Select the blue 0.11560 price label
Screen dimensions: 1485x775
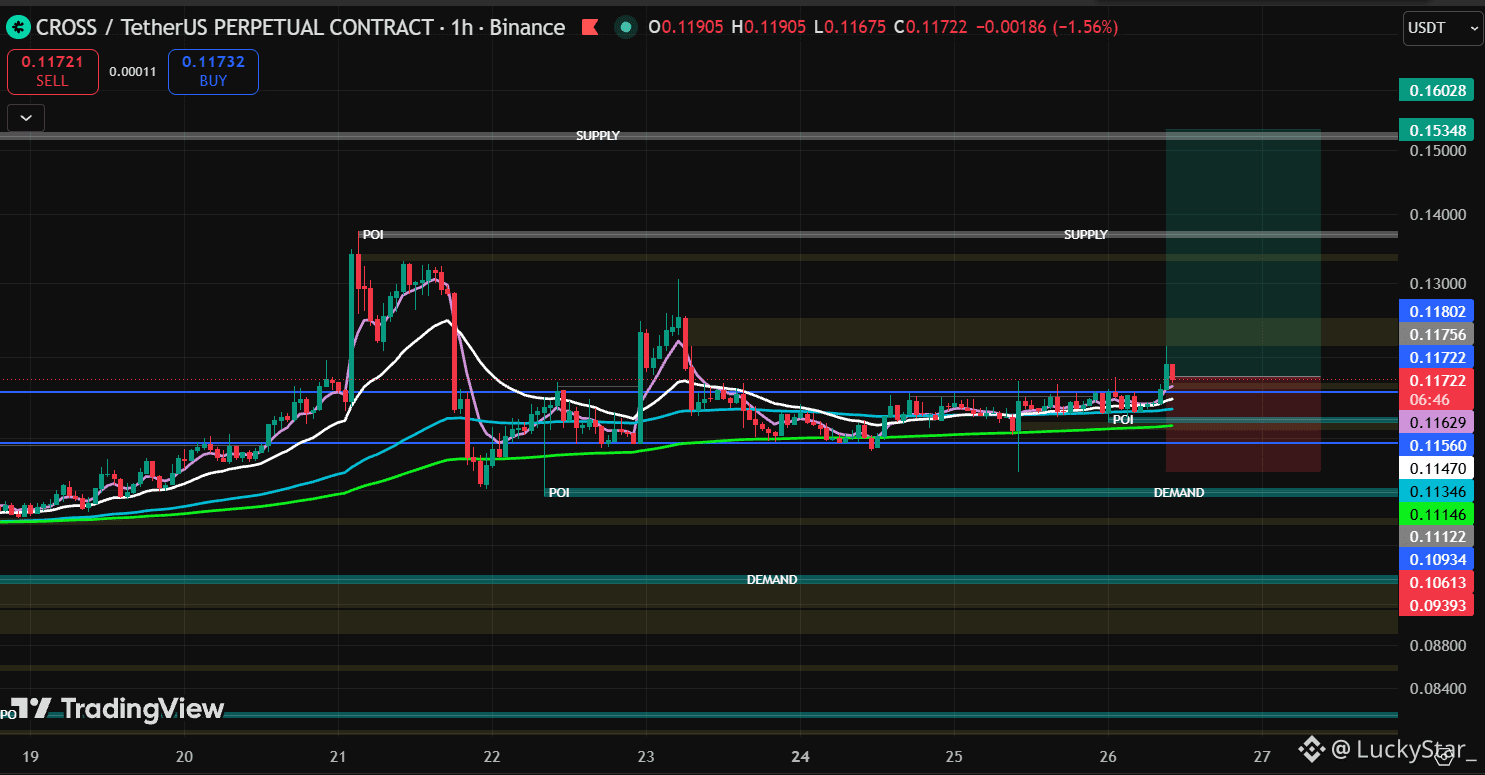click(1437, 445)
